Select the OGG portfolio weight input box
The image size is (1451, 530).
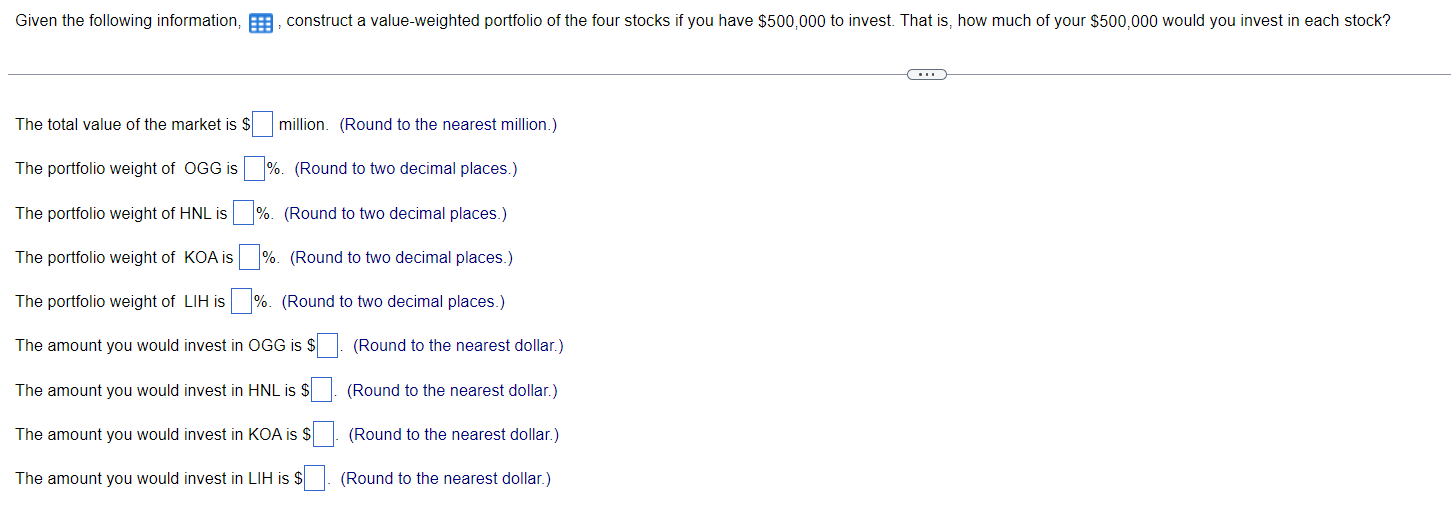point(254,169)
